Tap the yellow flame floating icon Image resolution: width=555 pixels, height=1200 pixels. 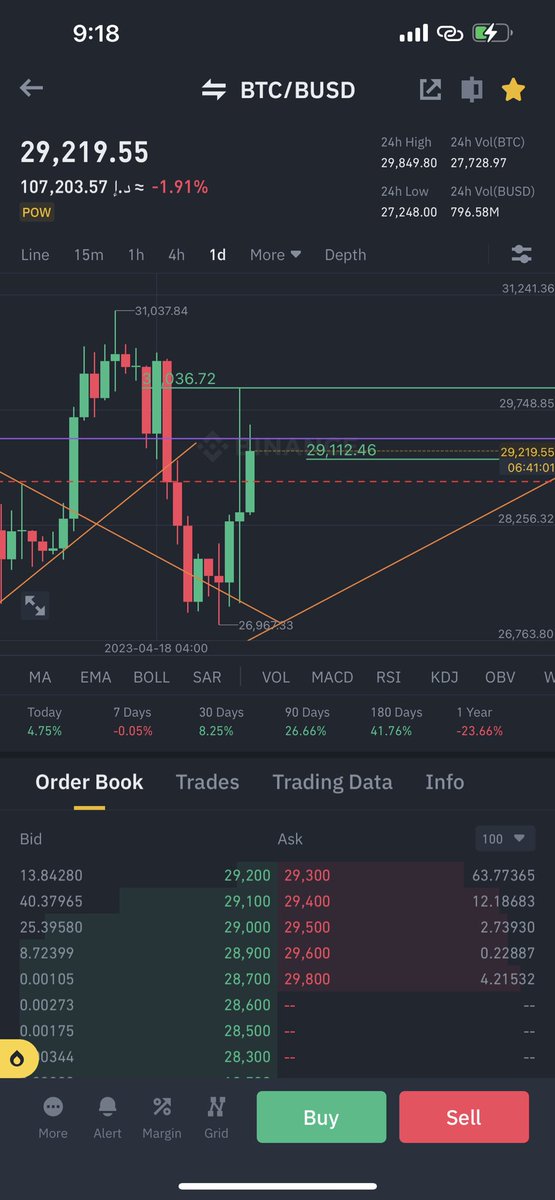[17, 1059]
